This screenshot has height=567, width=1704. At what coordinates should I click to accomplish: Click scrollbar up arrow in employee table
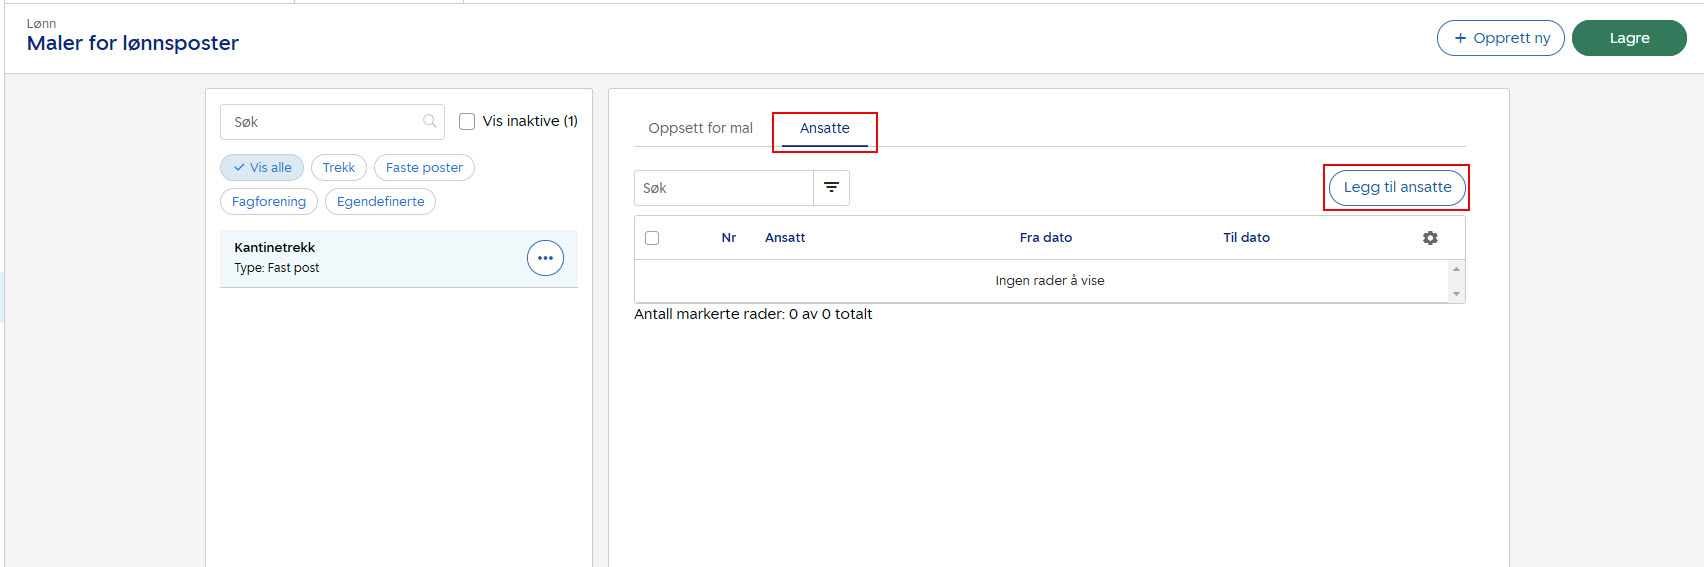1456,269
